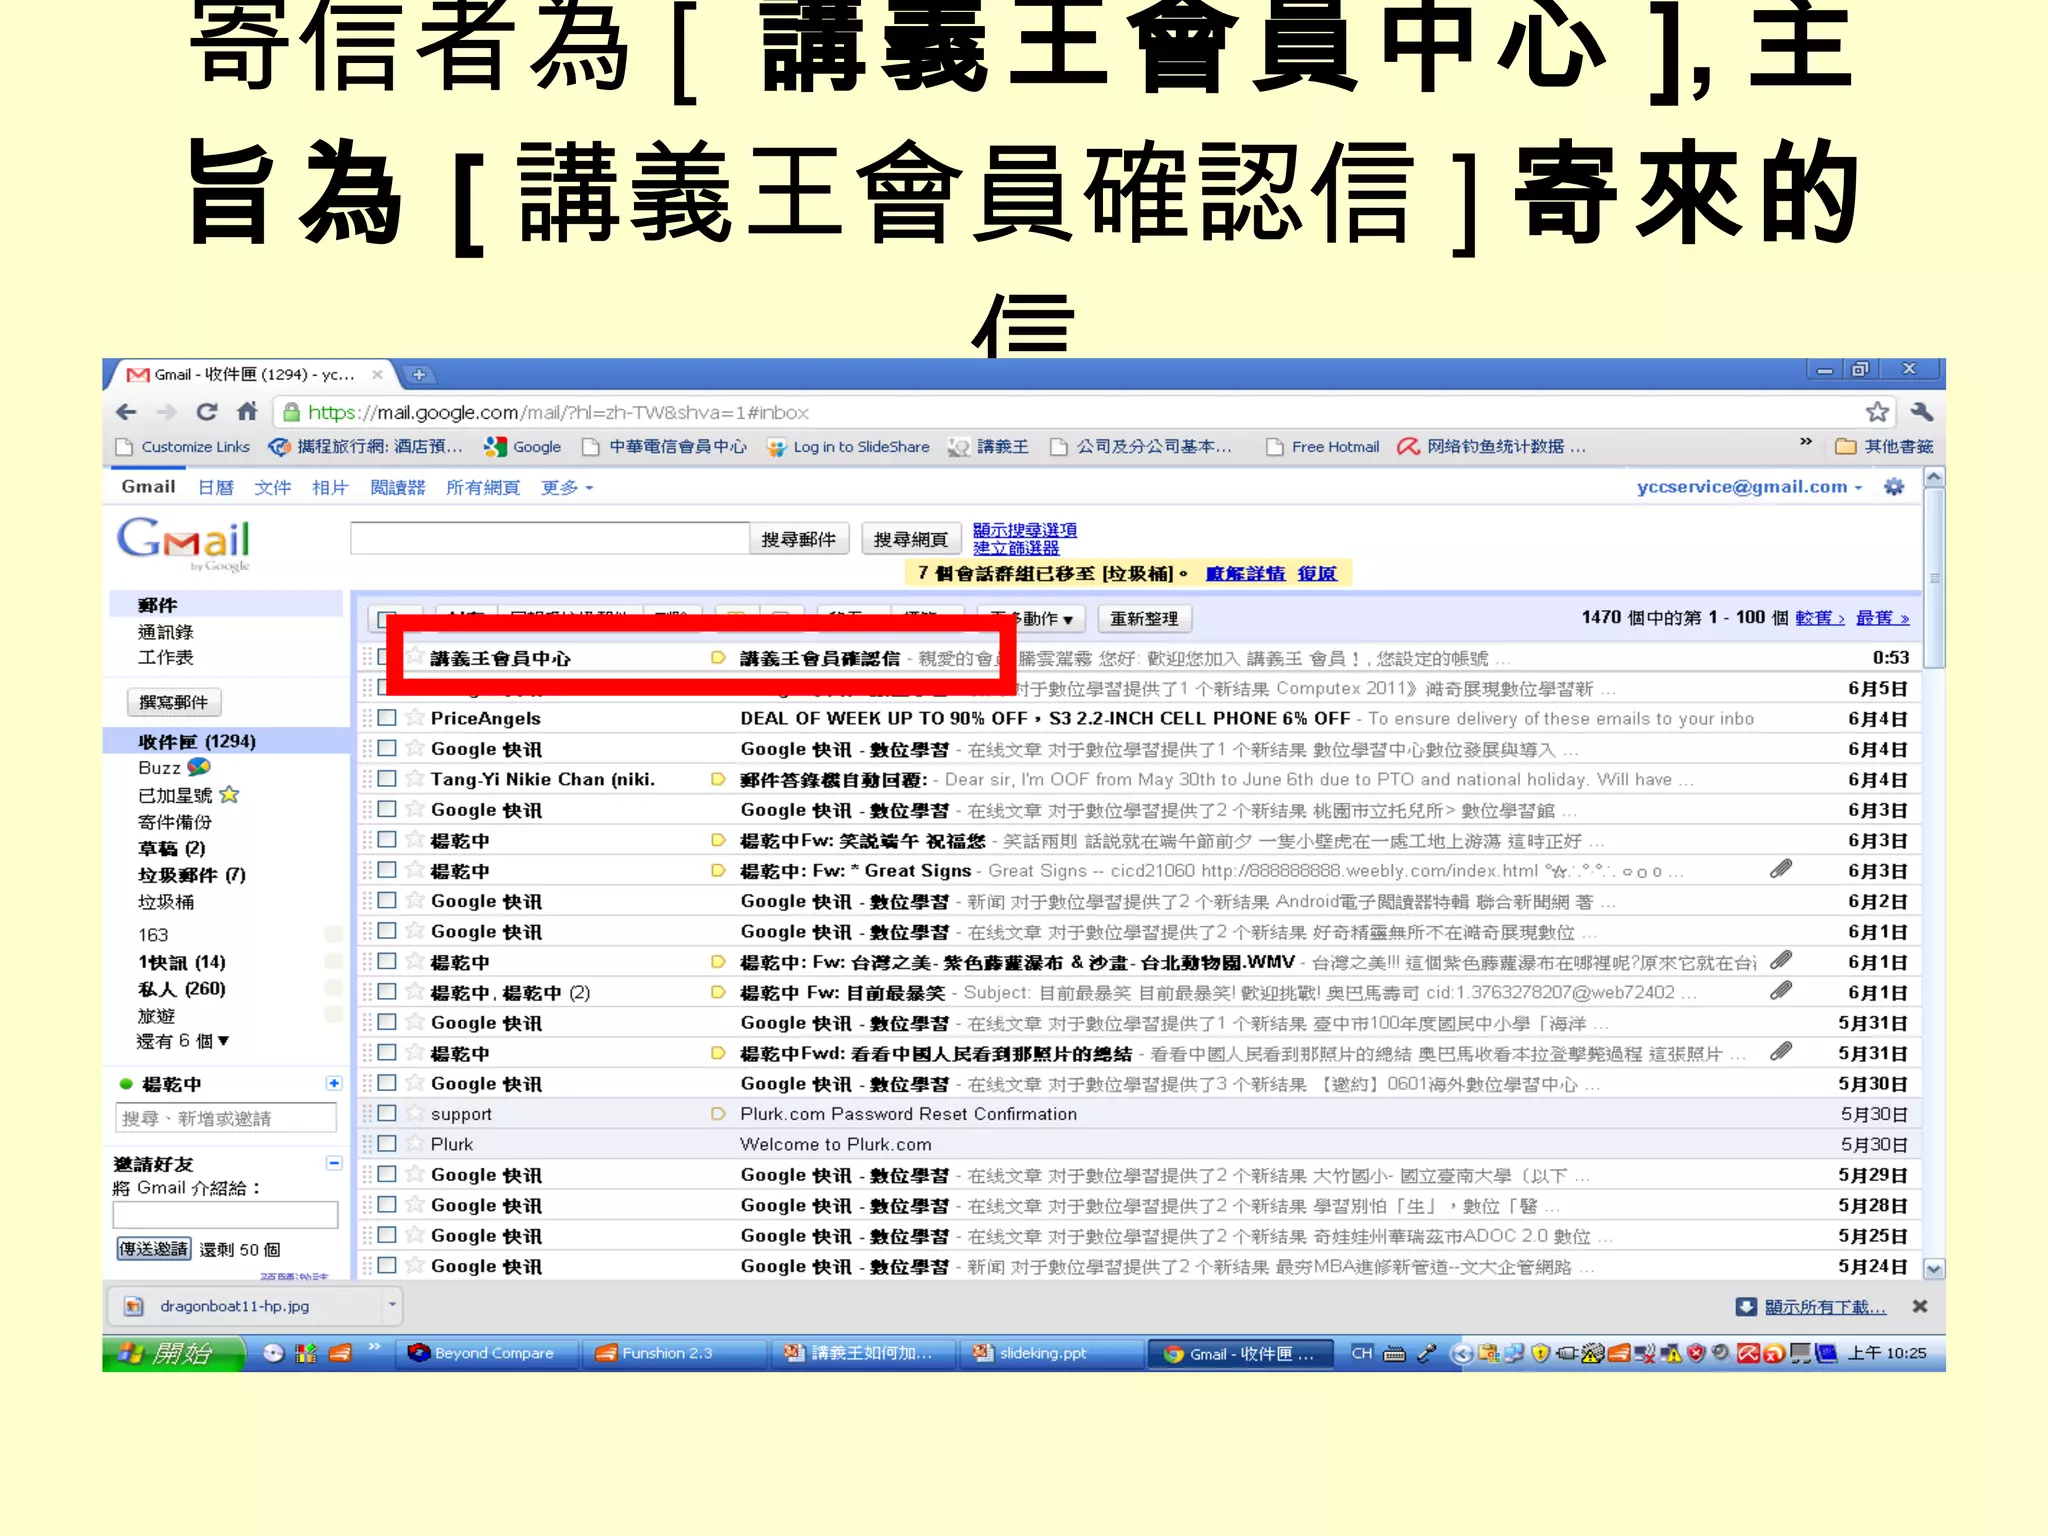The width and height of the screenshot is (2048, 1536).
Task: Close the downloads bar
Action: pos(1919,1306)
